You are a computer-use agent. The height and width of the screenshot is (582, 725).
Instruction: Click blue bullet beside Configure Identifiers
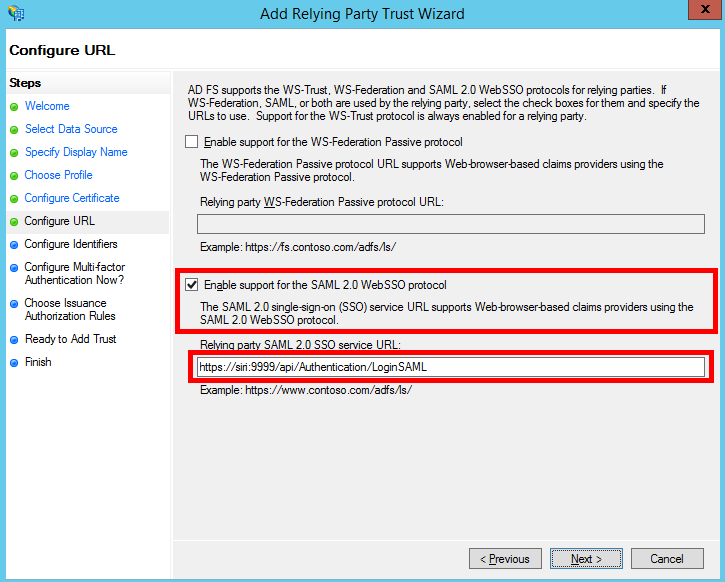pyautogui.click(x=14, y=245)
